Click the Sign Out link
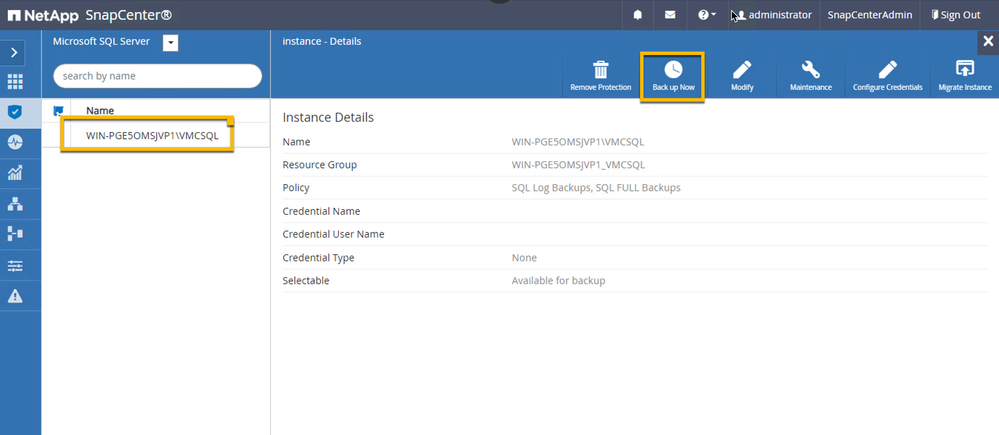999x435 pixels. 956,15
